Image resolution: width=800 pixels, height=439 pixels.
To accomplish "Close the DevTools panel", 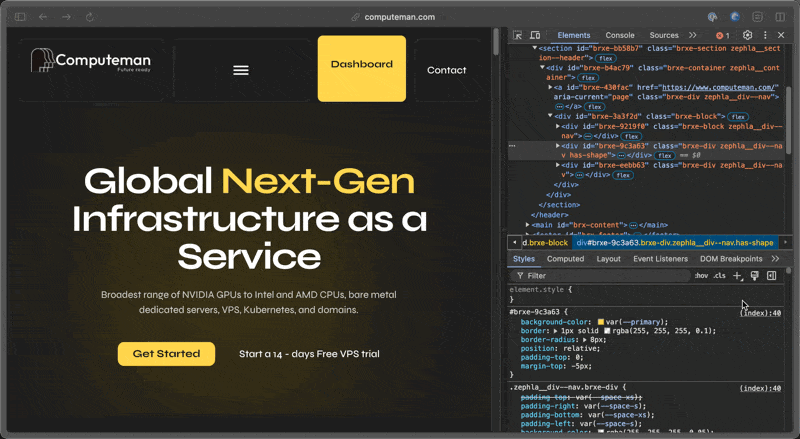I will point(781,35).
